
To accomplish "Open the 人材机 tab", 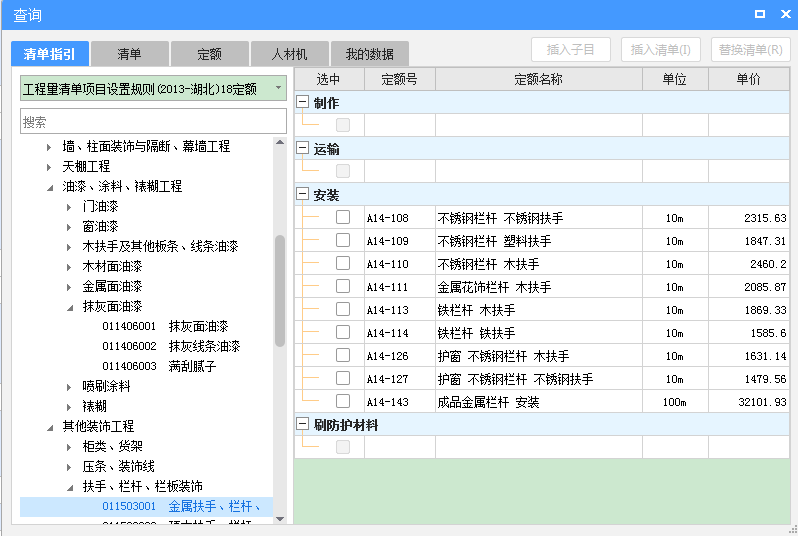I will coord(289,54).
